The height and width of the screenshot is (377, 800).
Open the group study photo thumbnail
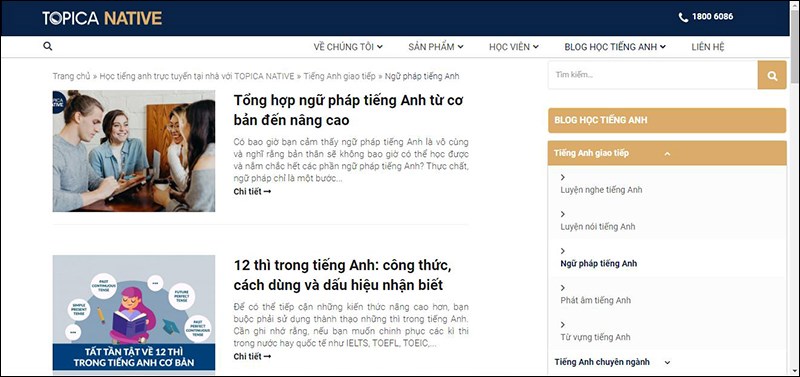tap(134, 151)
